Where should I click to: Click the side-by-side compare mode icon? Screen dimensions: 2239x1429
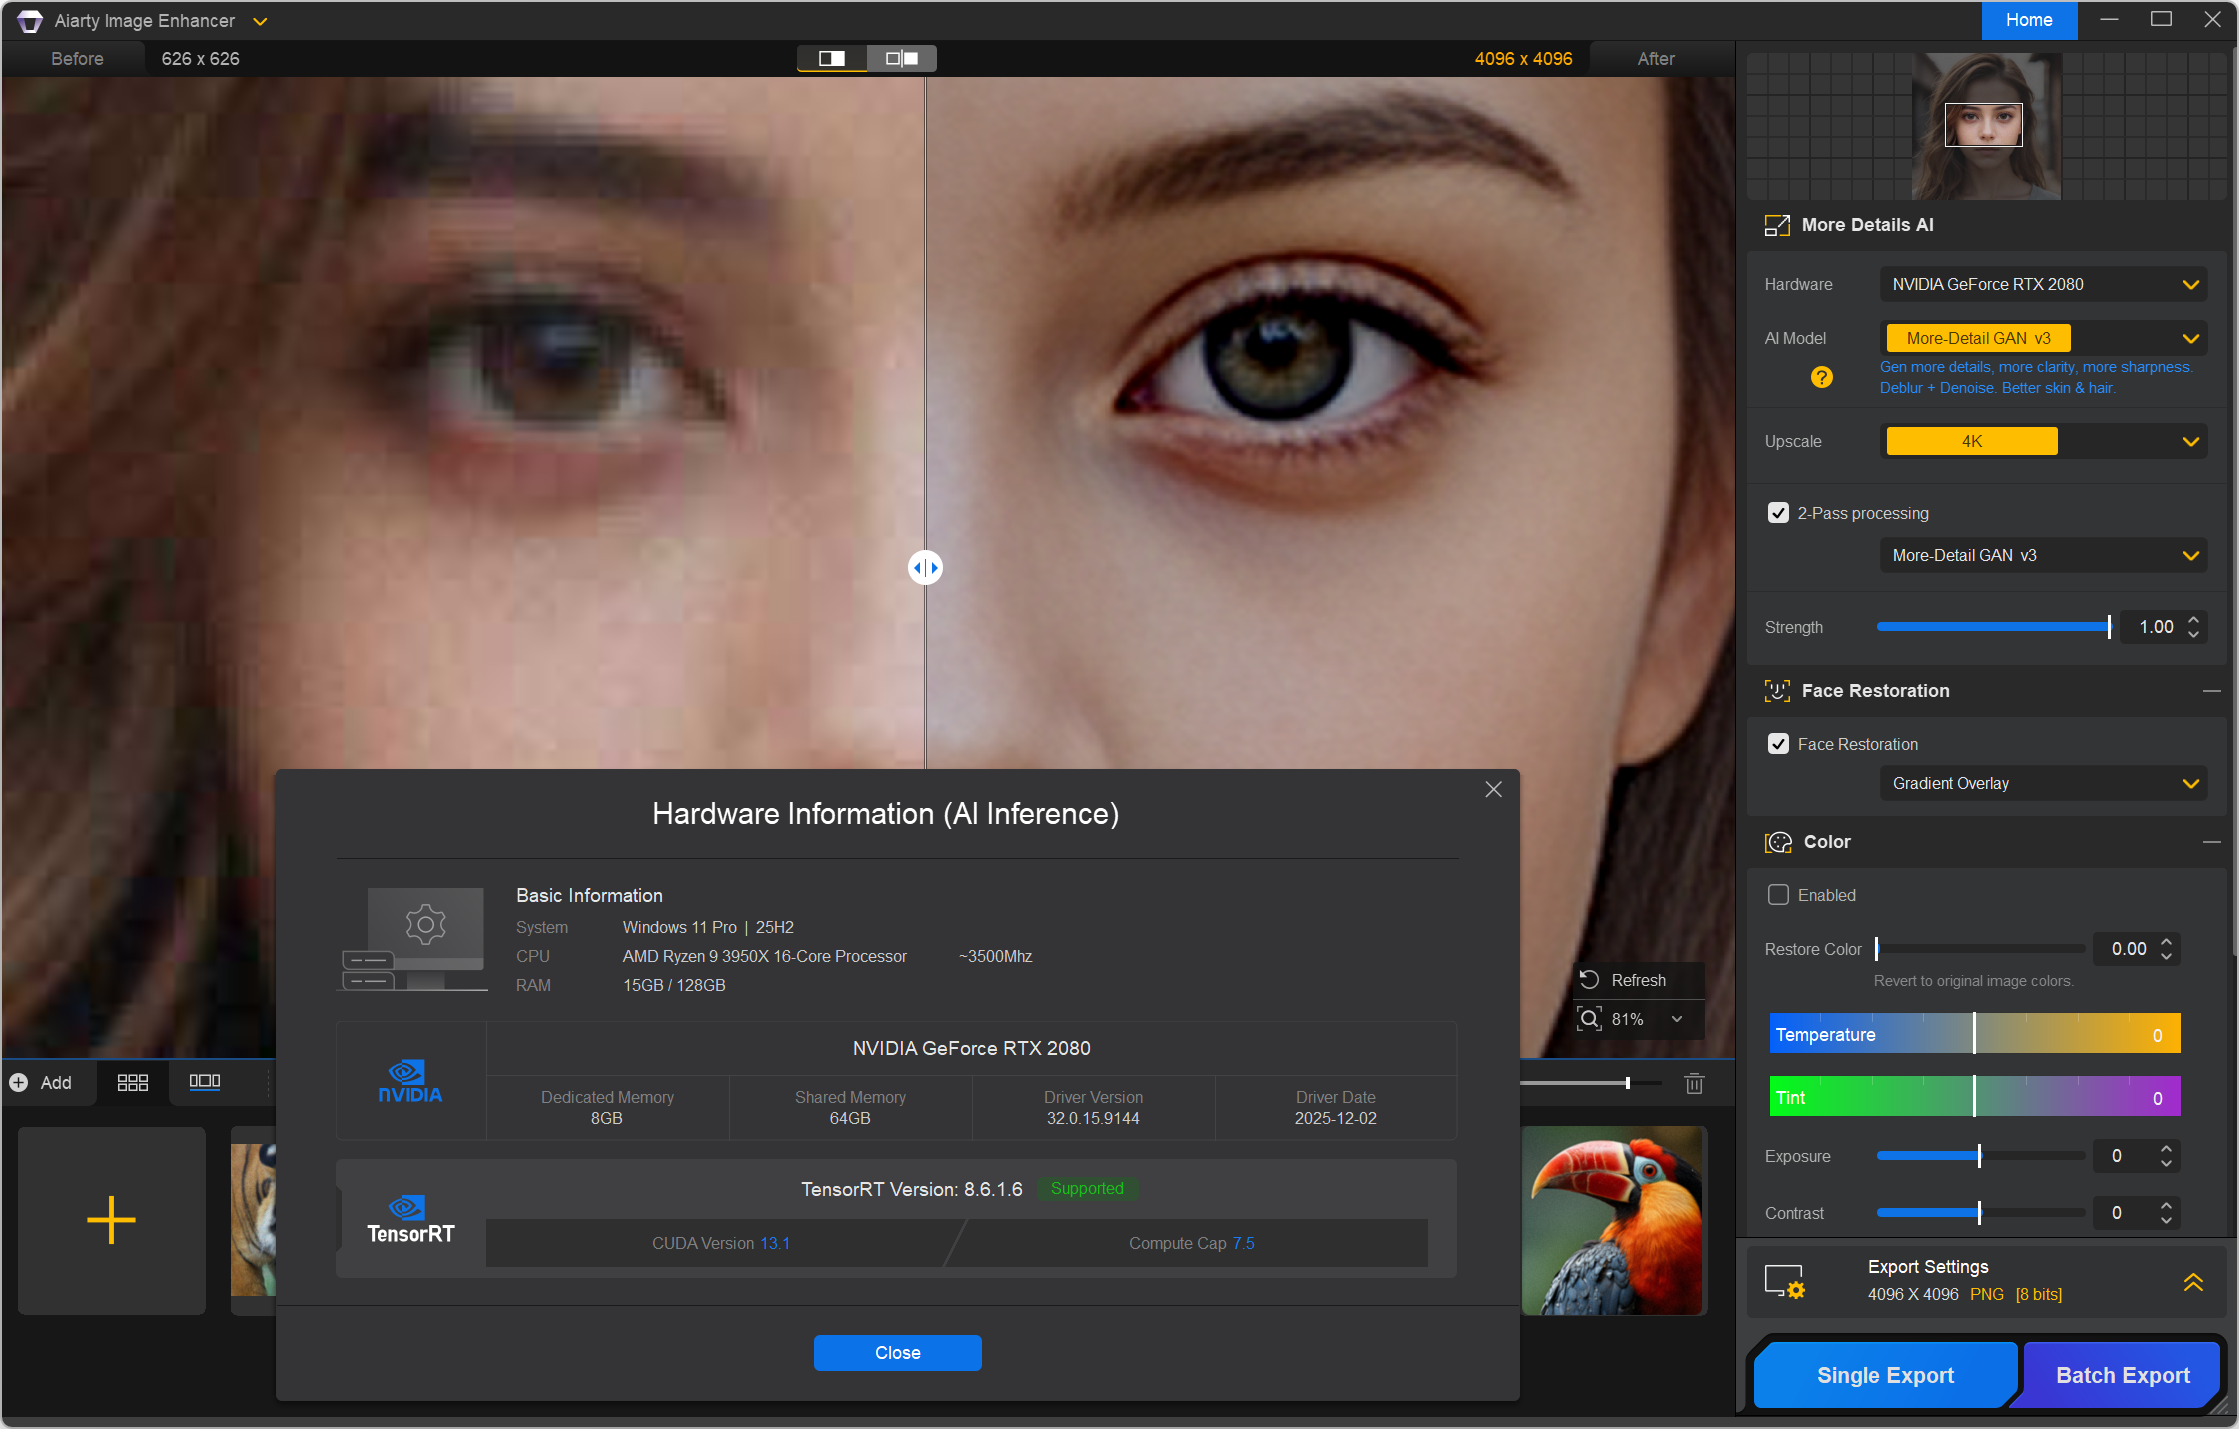[x=901, y=59]
